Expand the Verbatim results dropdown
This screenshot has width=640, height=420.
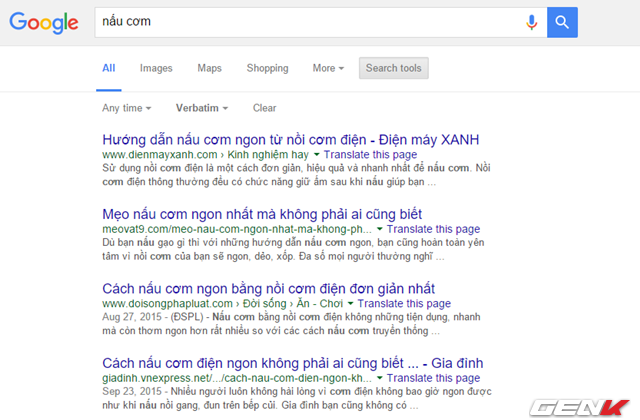pyautogui.click(x=203, y=108)
